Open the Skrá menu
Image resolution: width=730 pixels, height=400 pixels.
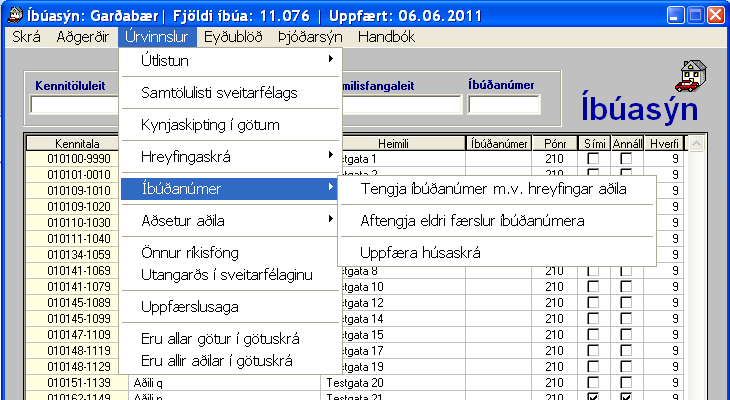pos(27,37)
